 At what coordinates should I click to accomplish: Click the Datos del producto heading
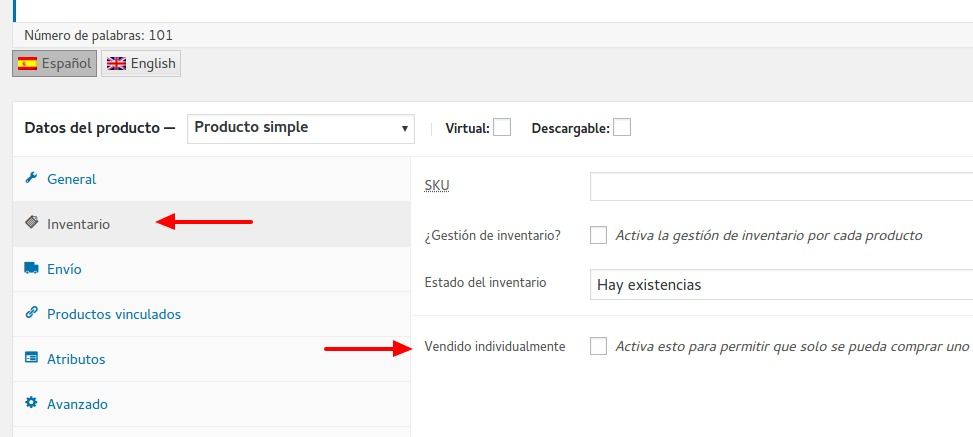[x=100, y=128]
